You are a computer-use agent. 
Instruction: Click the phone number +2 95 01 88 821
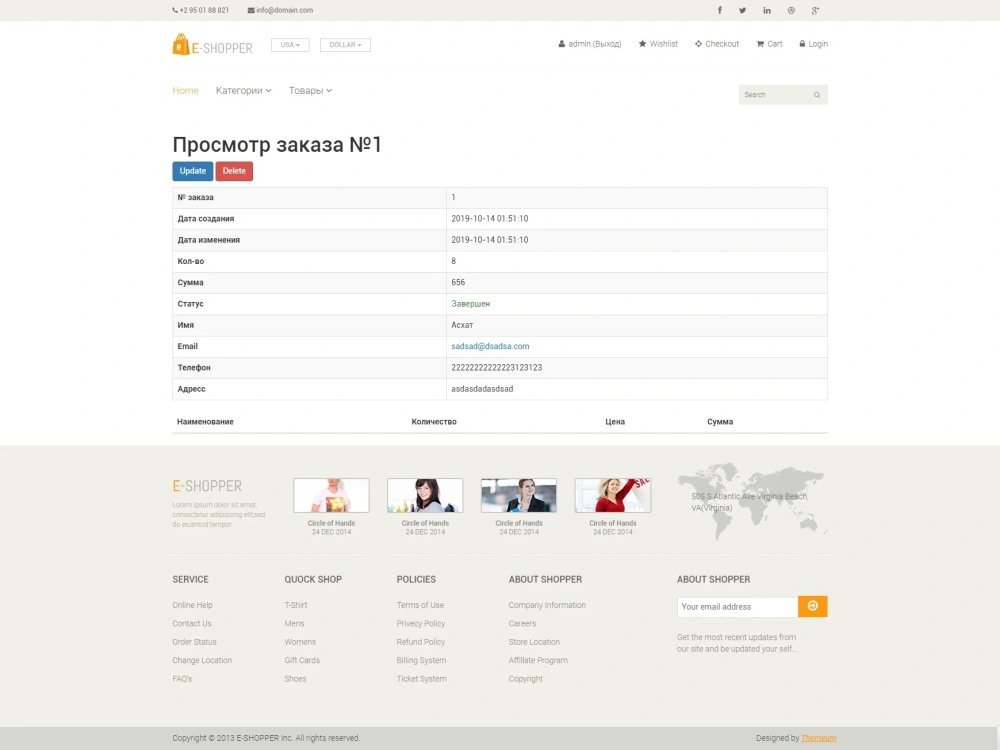coord(200,10)
